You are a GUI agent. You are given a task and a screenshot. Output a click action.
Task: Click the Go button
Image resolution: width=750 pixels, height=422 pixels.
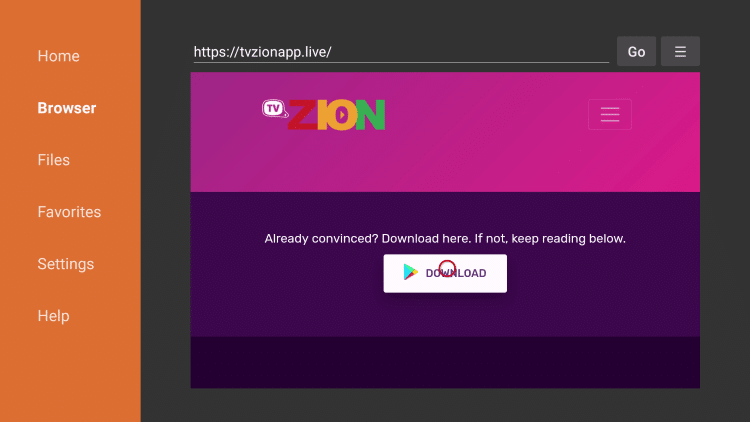coord(636,51)
